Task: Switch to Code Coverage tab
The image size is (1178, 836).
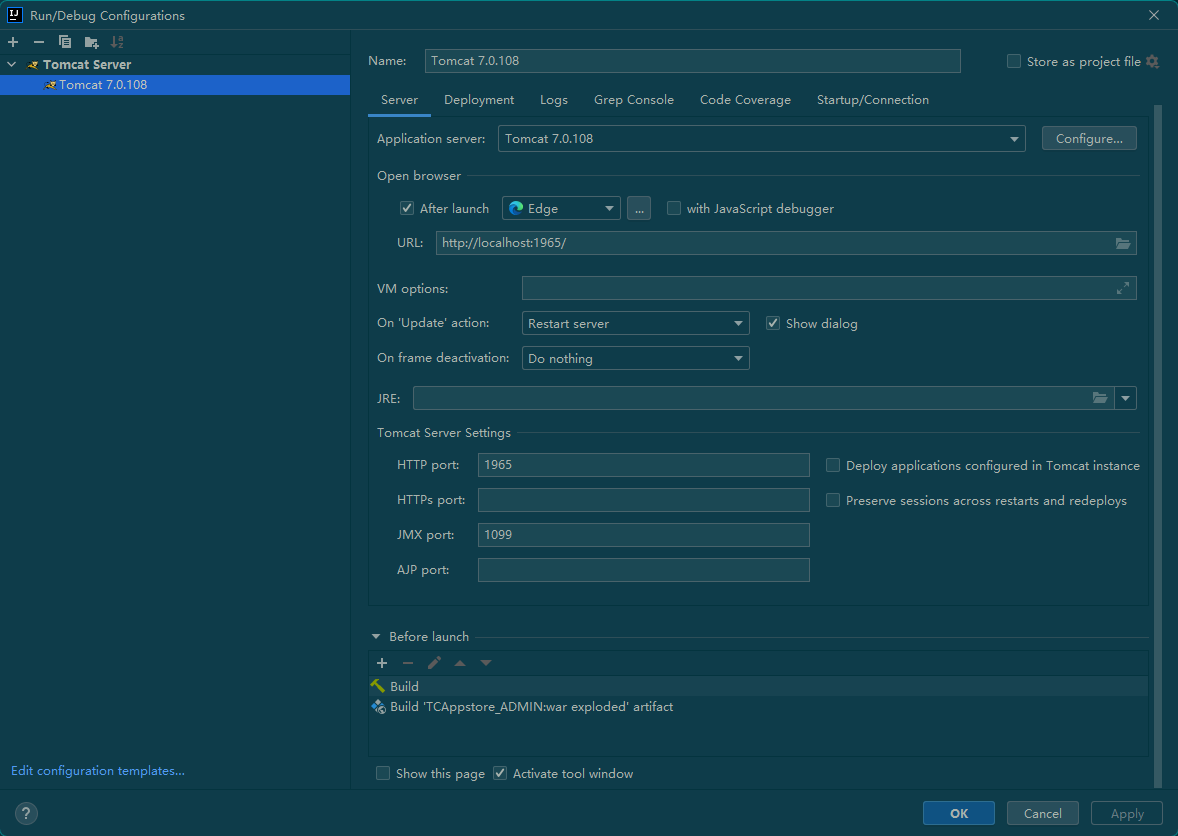Action: tap(745, 100)
